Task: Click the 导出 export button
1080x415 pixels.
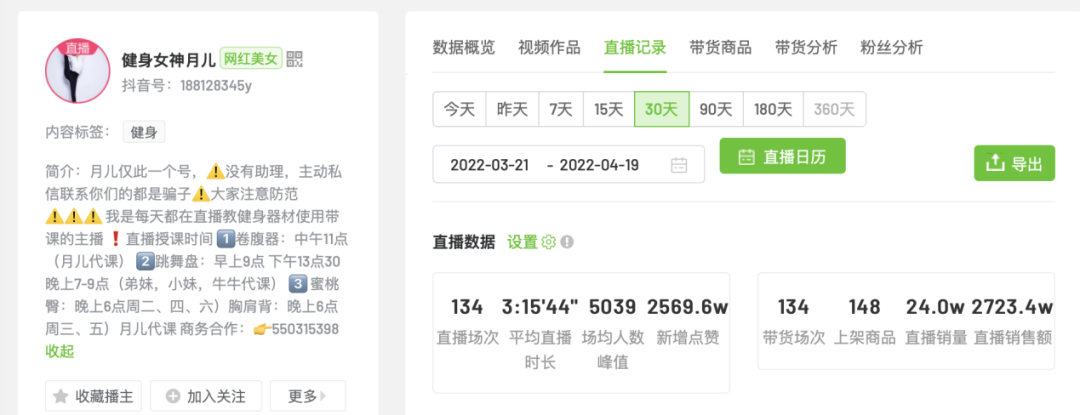Action: [x=1014, y=164]
